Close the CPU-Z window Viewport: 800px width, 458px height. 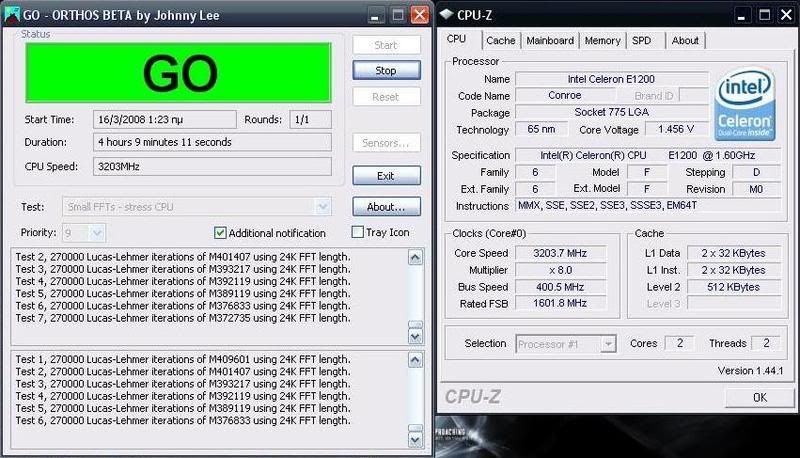click(787, 15)
